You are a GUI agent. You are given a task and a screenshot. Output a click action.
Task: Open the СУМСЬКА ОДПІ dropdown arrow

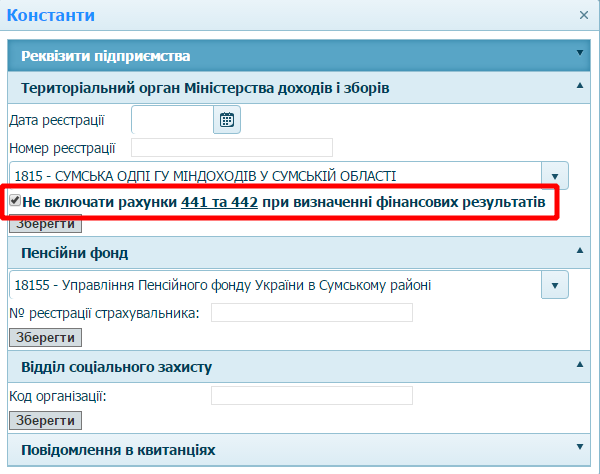click(x=555, y=174)
